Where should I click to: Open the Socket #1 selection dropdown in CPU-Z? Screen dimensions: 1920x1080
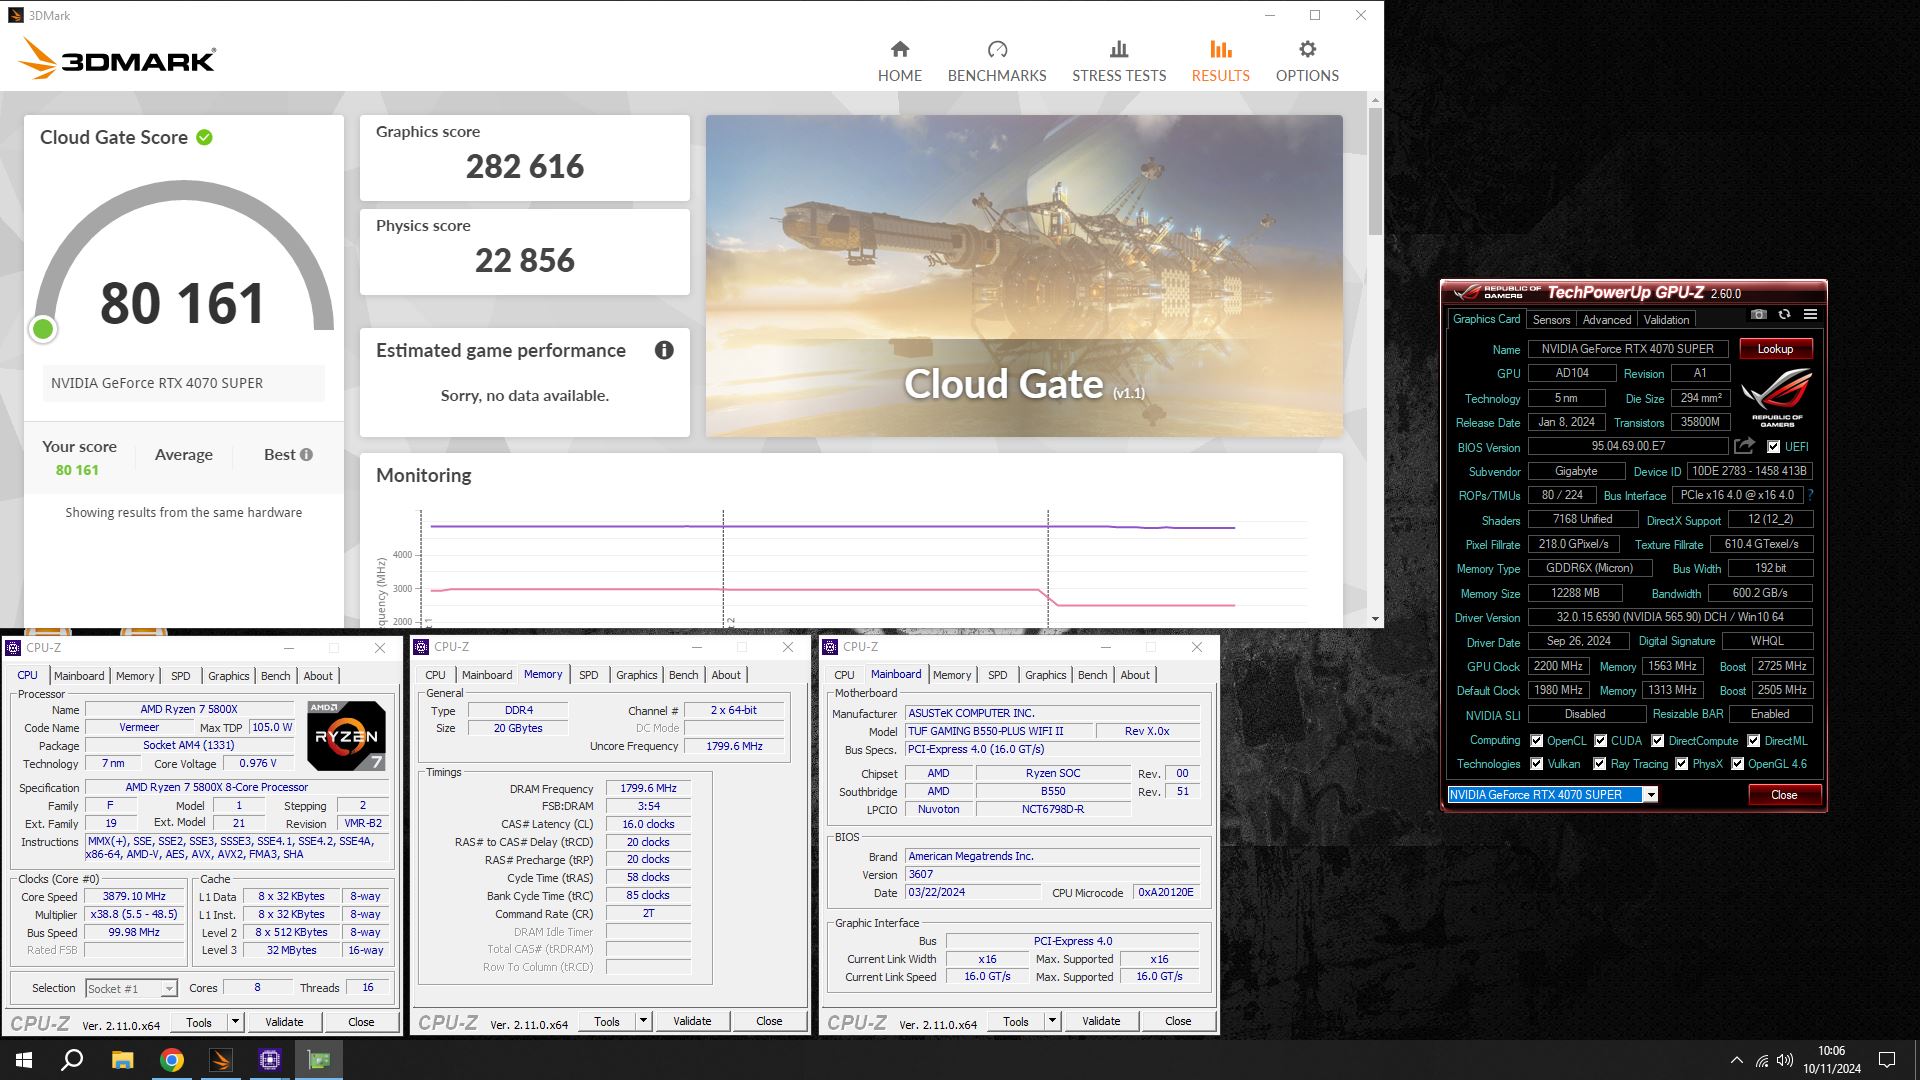tap(169, 989)
